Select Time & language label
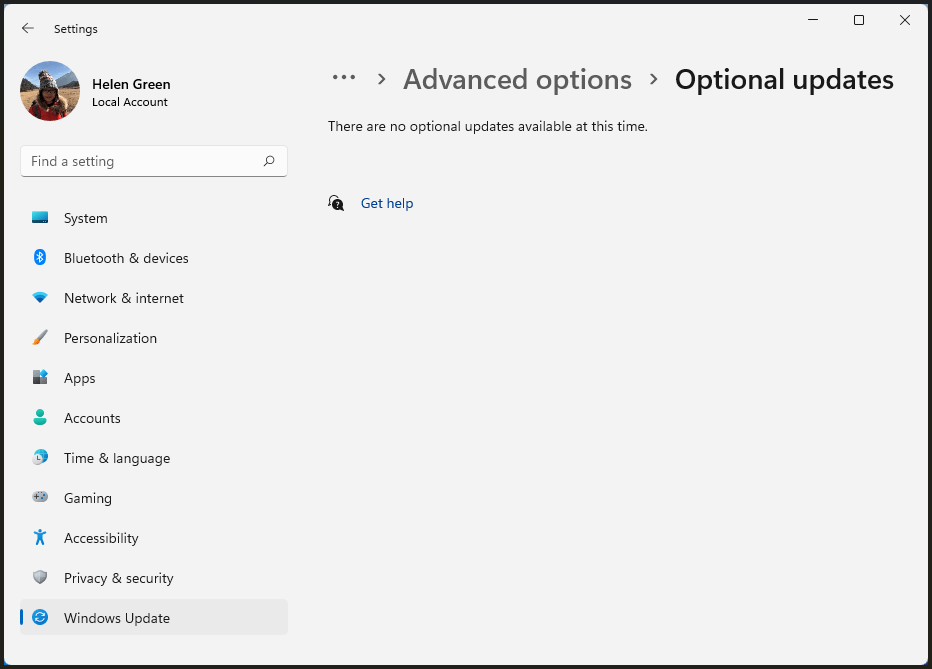 click(117, 458)
